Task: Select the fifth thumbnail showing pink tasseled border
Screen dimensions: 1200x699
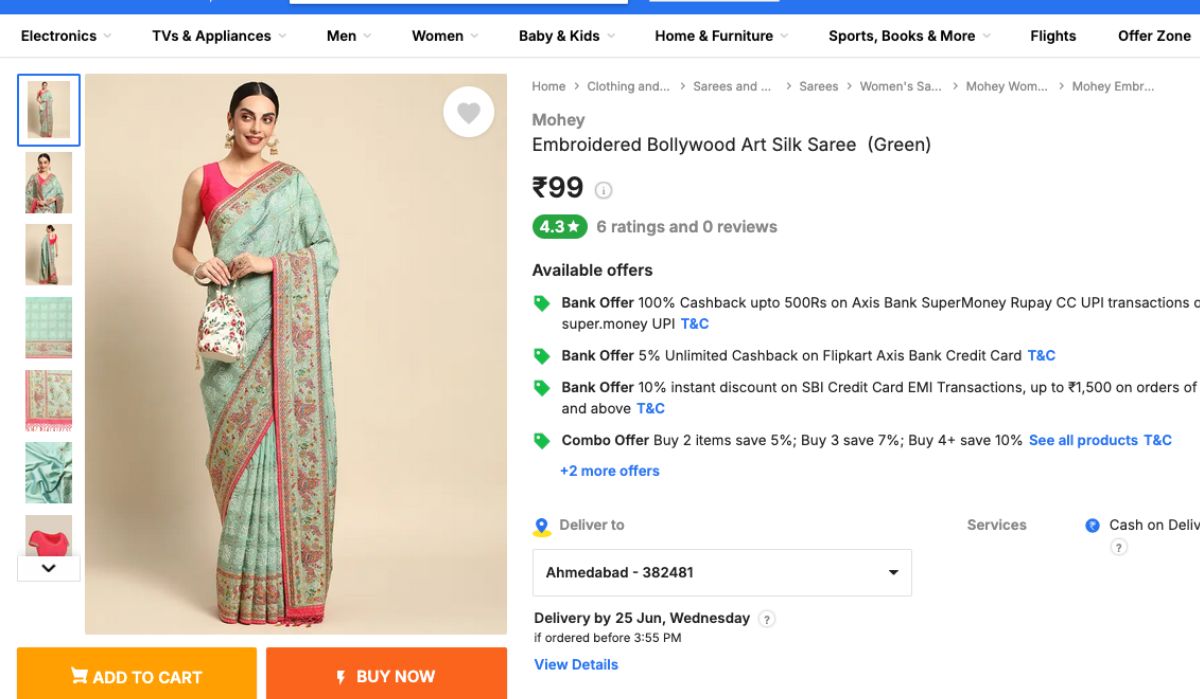Action: [x=48, y=401]
